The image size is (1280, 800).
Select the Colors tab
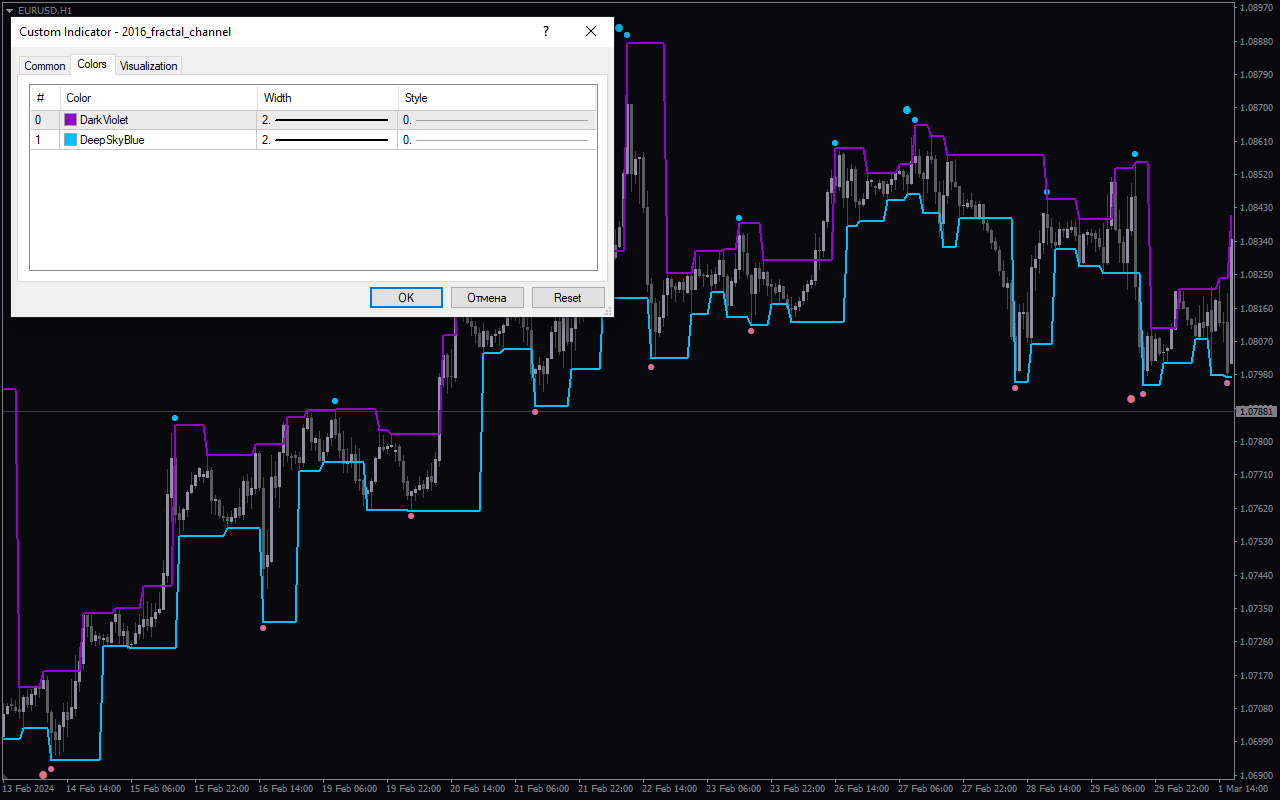pyautogui.click(x=92, y=64)
